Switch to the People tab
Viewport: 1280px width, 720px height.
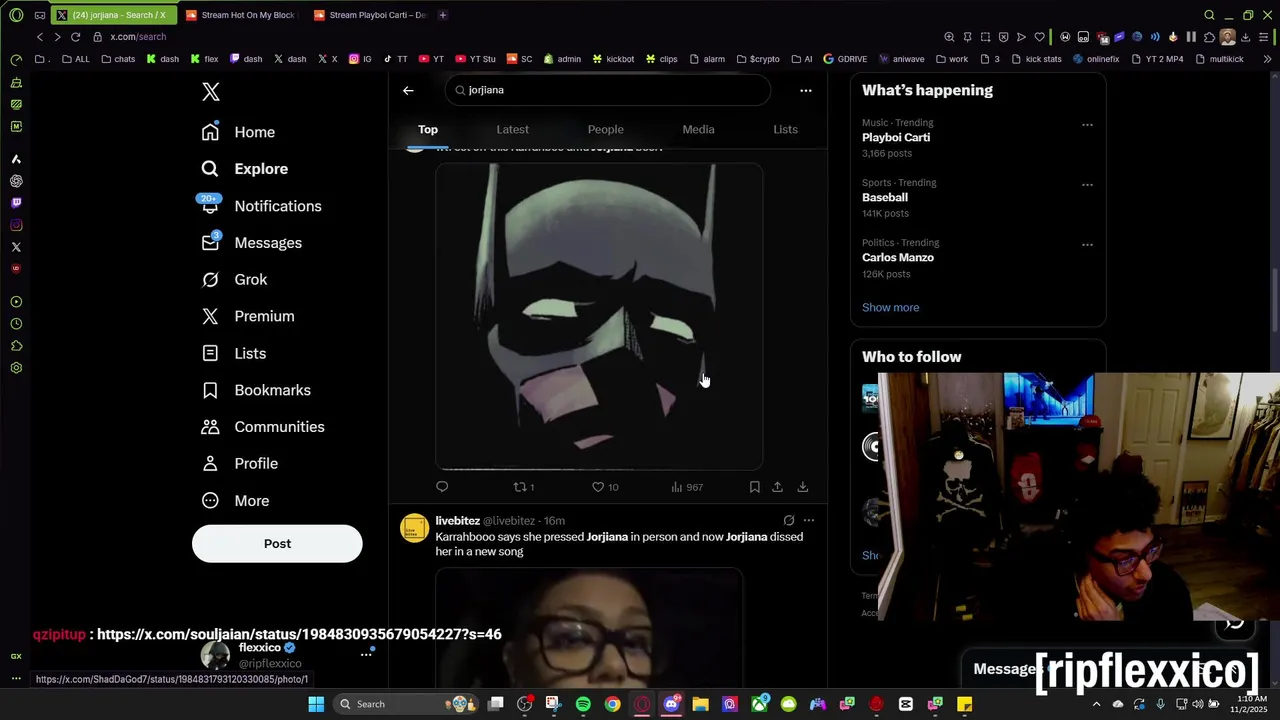coord(605,129)
